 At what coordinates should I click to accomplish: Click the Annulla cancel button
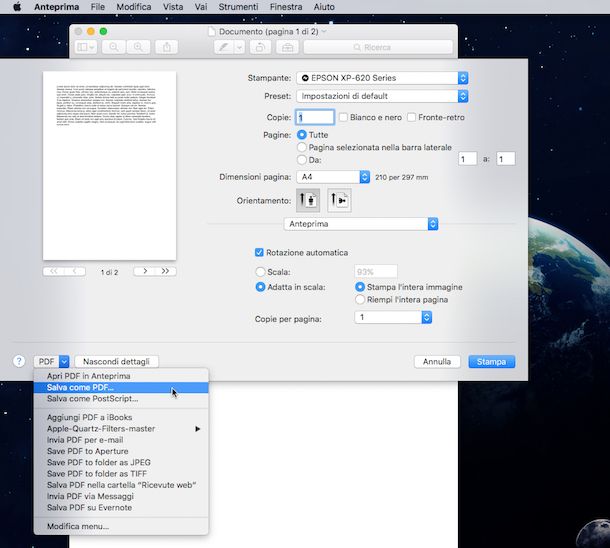pyautogui.click(x=437, y=362)
